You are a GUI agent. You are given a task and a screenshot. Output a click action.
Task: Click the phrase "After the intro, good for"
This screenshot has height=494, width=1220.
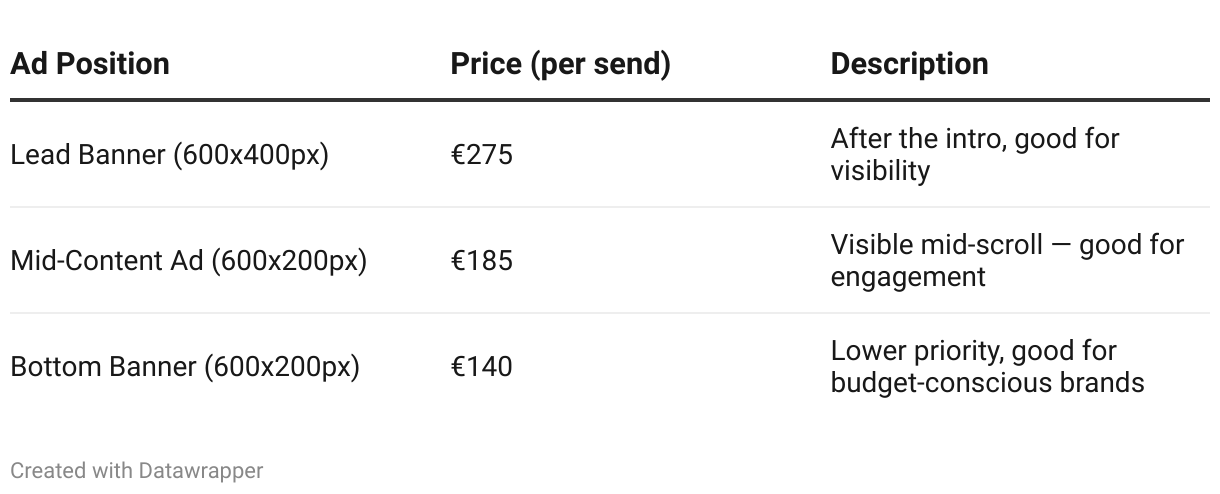974,139
